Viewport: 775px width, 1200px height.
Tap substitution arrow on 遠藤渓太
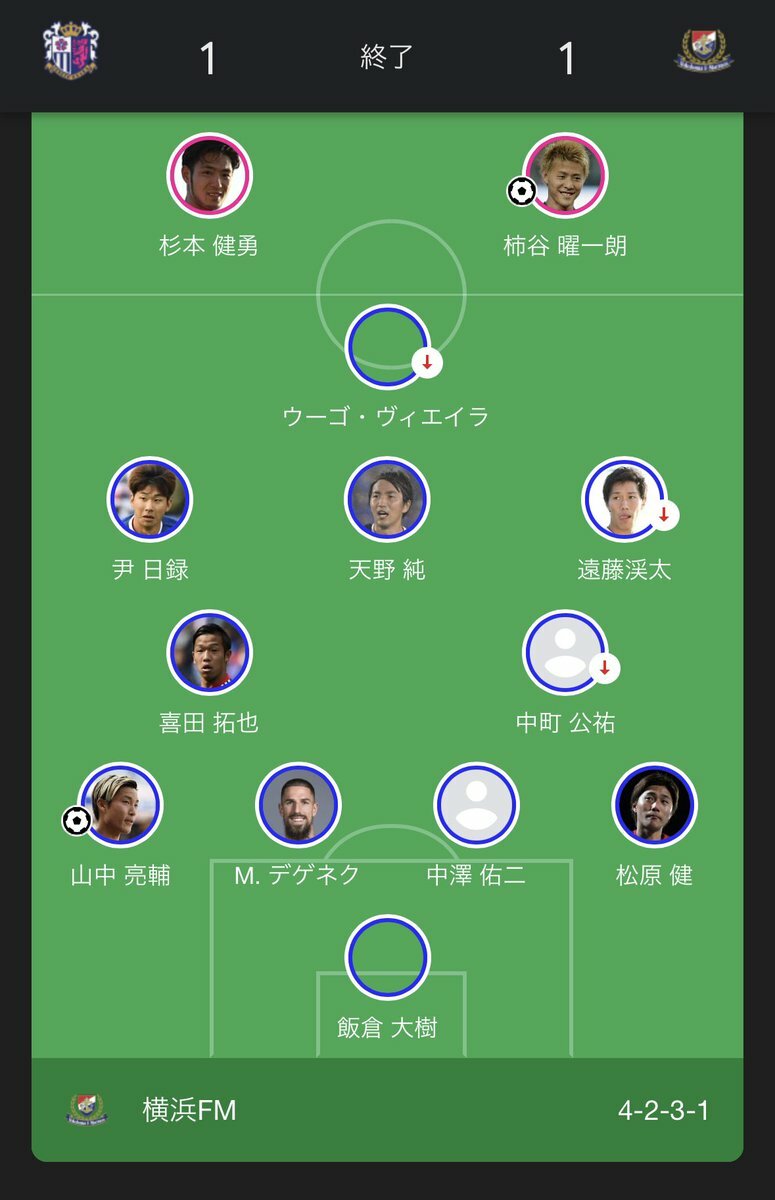pos(663,515)
